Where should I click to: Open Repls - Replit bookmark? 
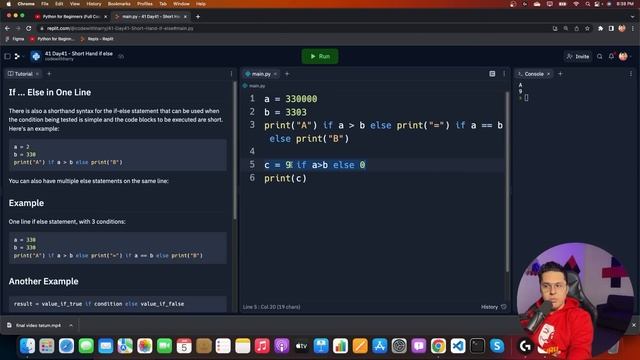[x=97, y=39]
